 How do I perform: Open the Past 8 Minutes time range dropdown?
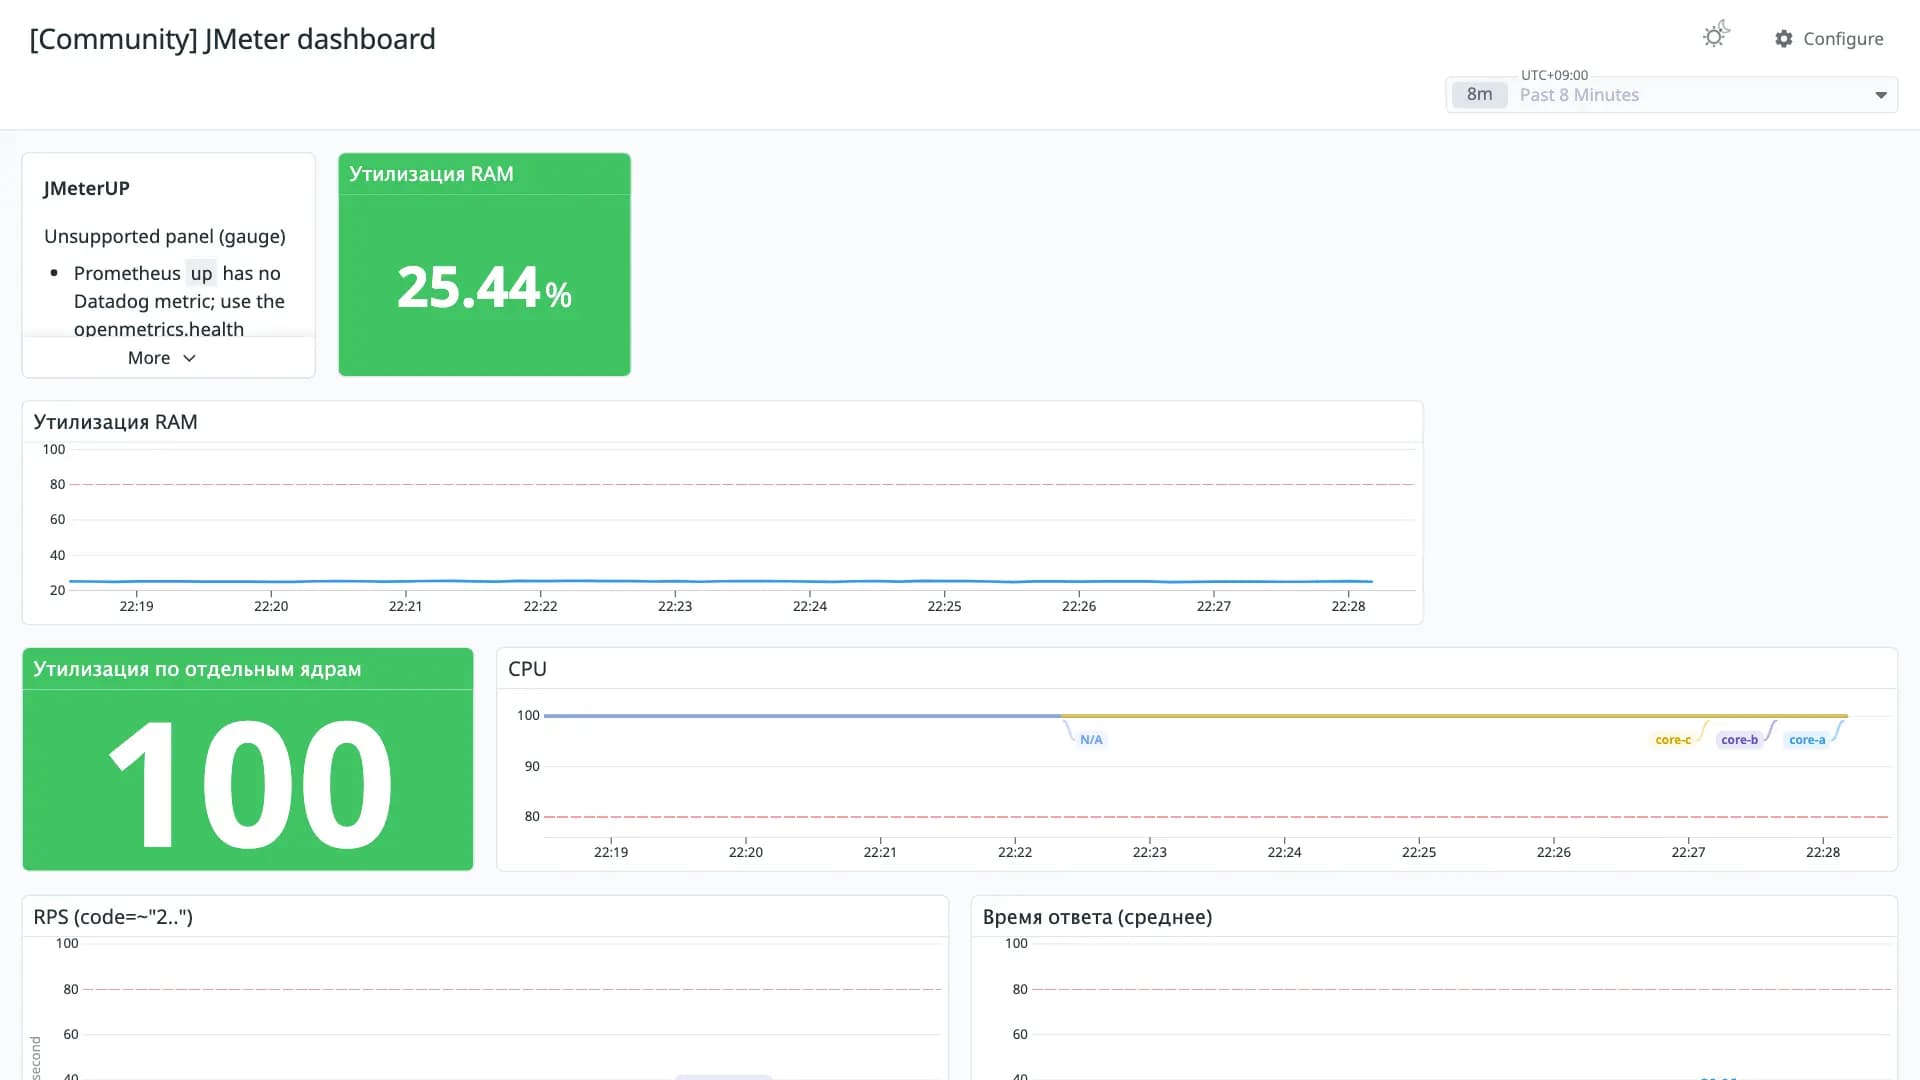(x=1671, y=95)
